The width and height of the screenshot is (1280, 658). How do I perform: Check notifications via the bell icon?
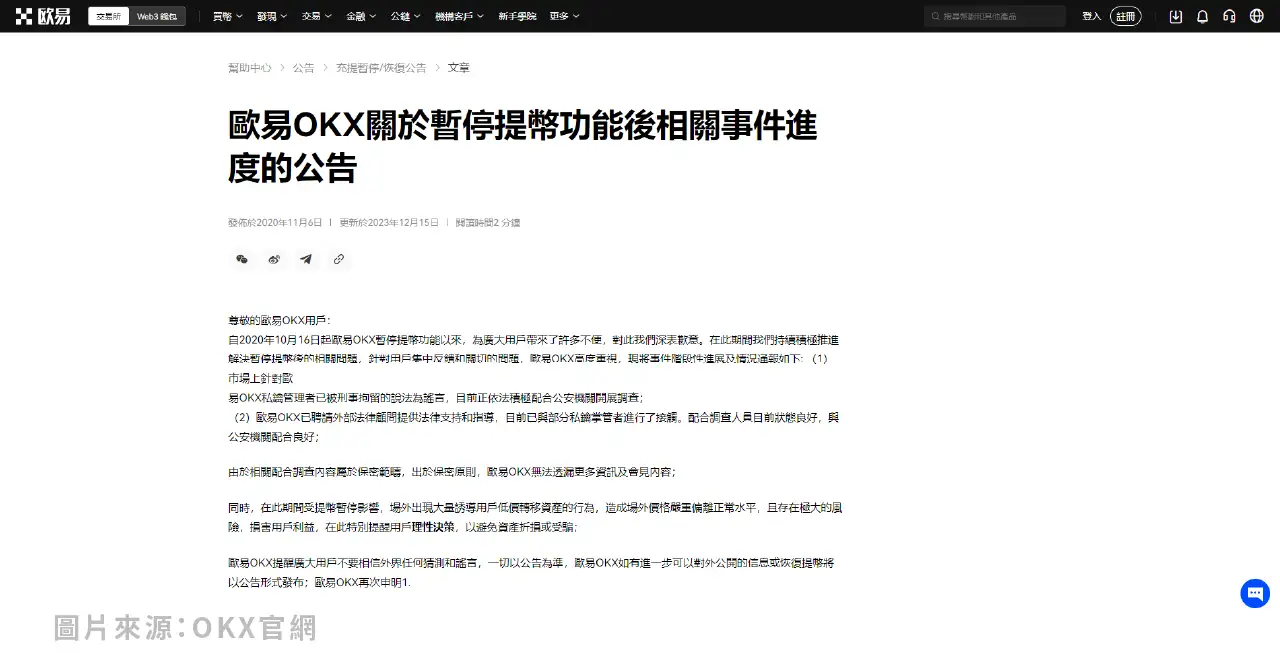point(1202,16)
